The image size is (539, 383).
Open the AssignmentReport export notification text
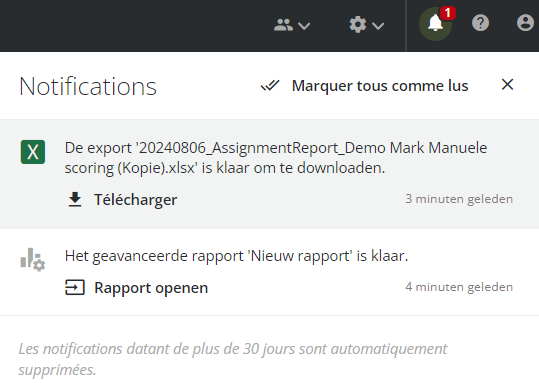coord(276,158)
